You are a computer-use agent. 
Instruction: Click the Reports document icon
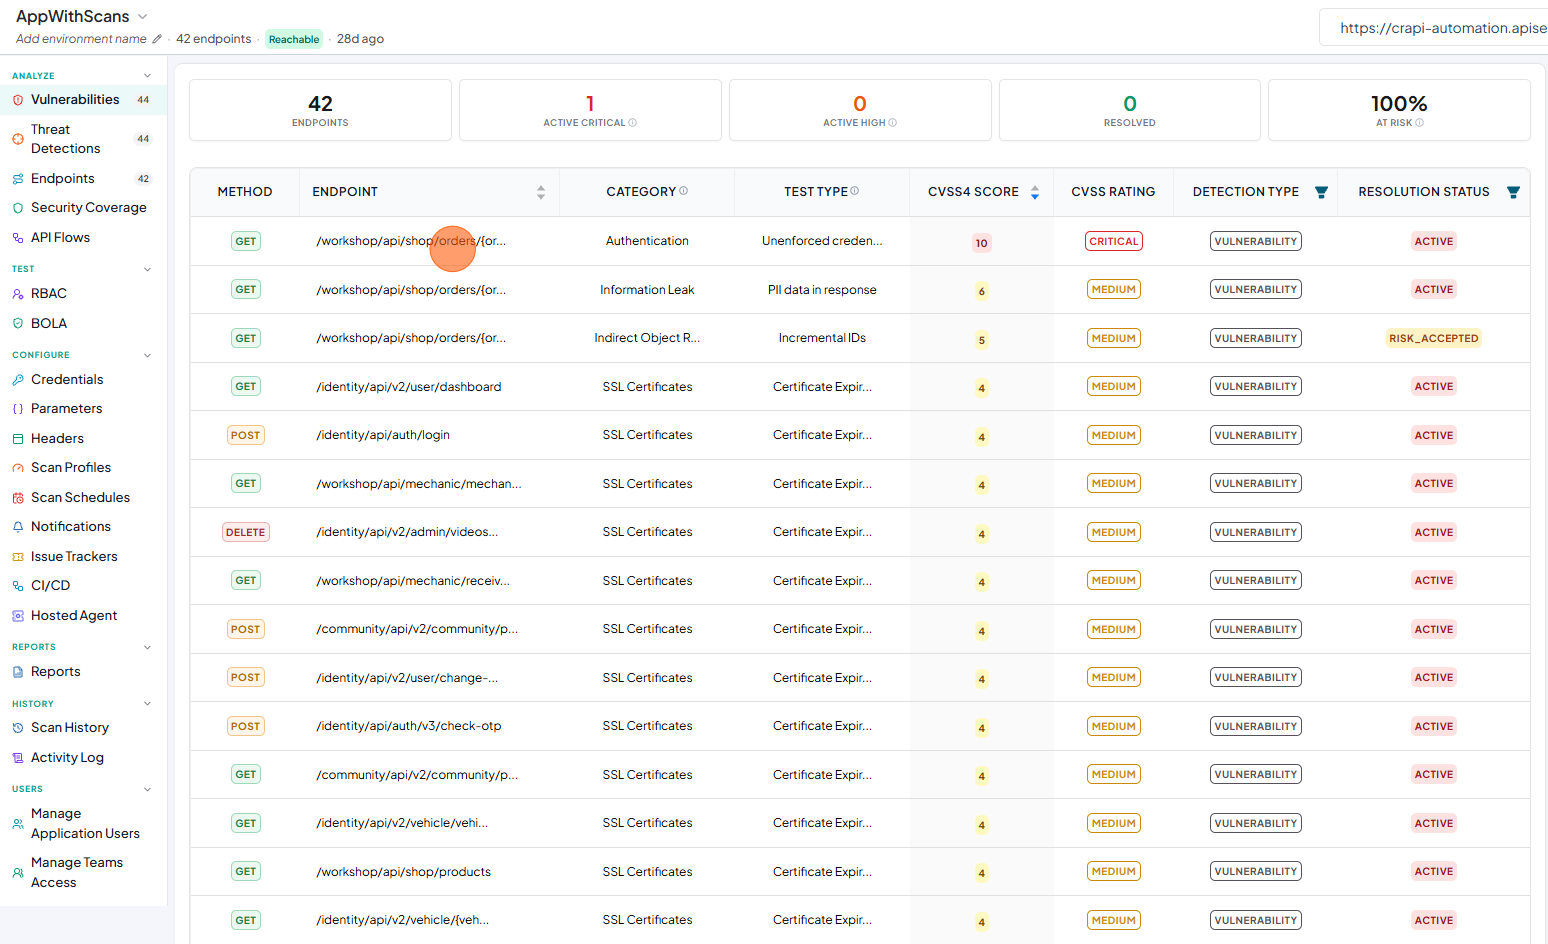pyautogui.click(x=18, y=671)
